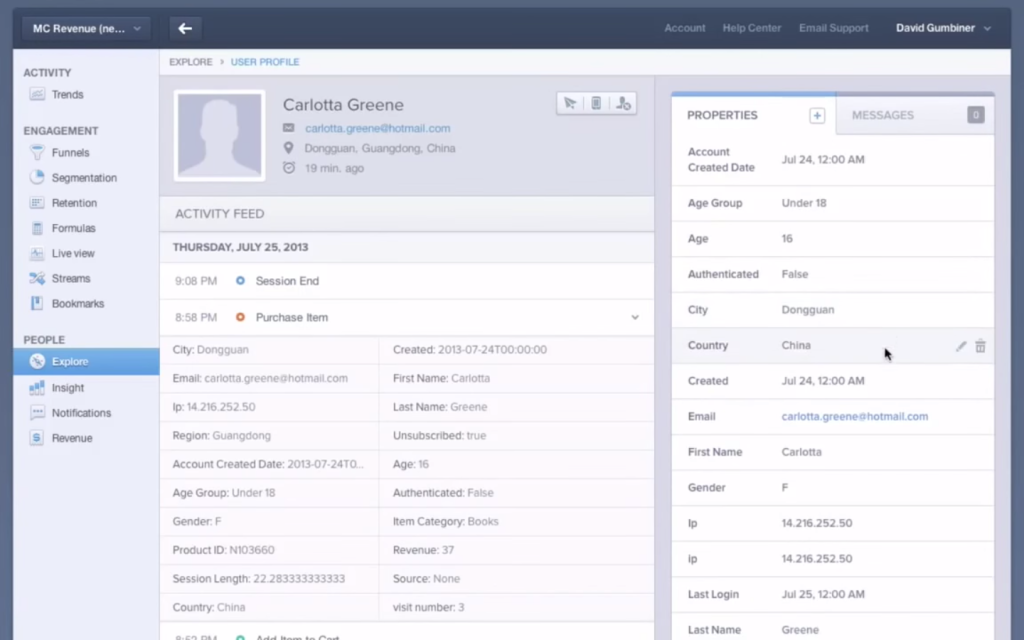Click Dongguan, Guangdong, China location text
The image size is (1024, 640).
pos(379,148)
